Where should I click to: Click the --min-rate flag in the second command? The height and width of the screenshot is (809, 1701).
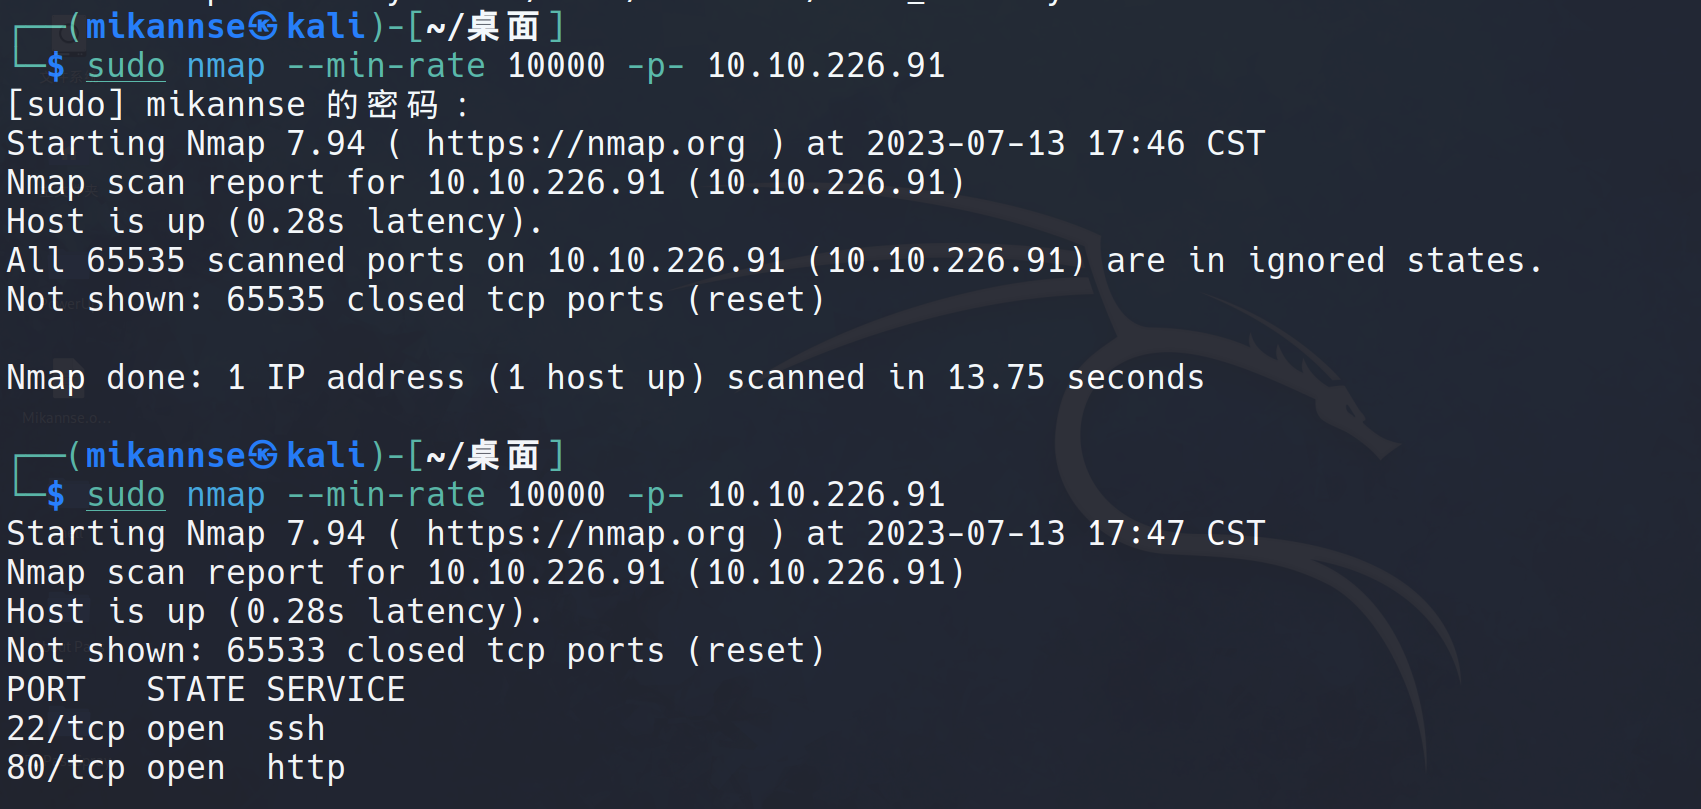coord(386,495)
